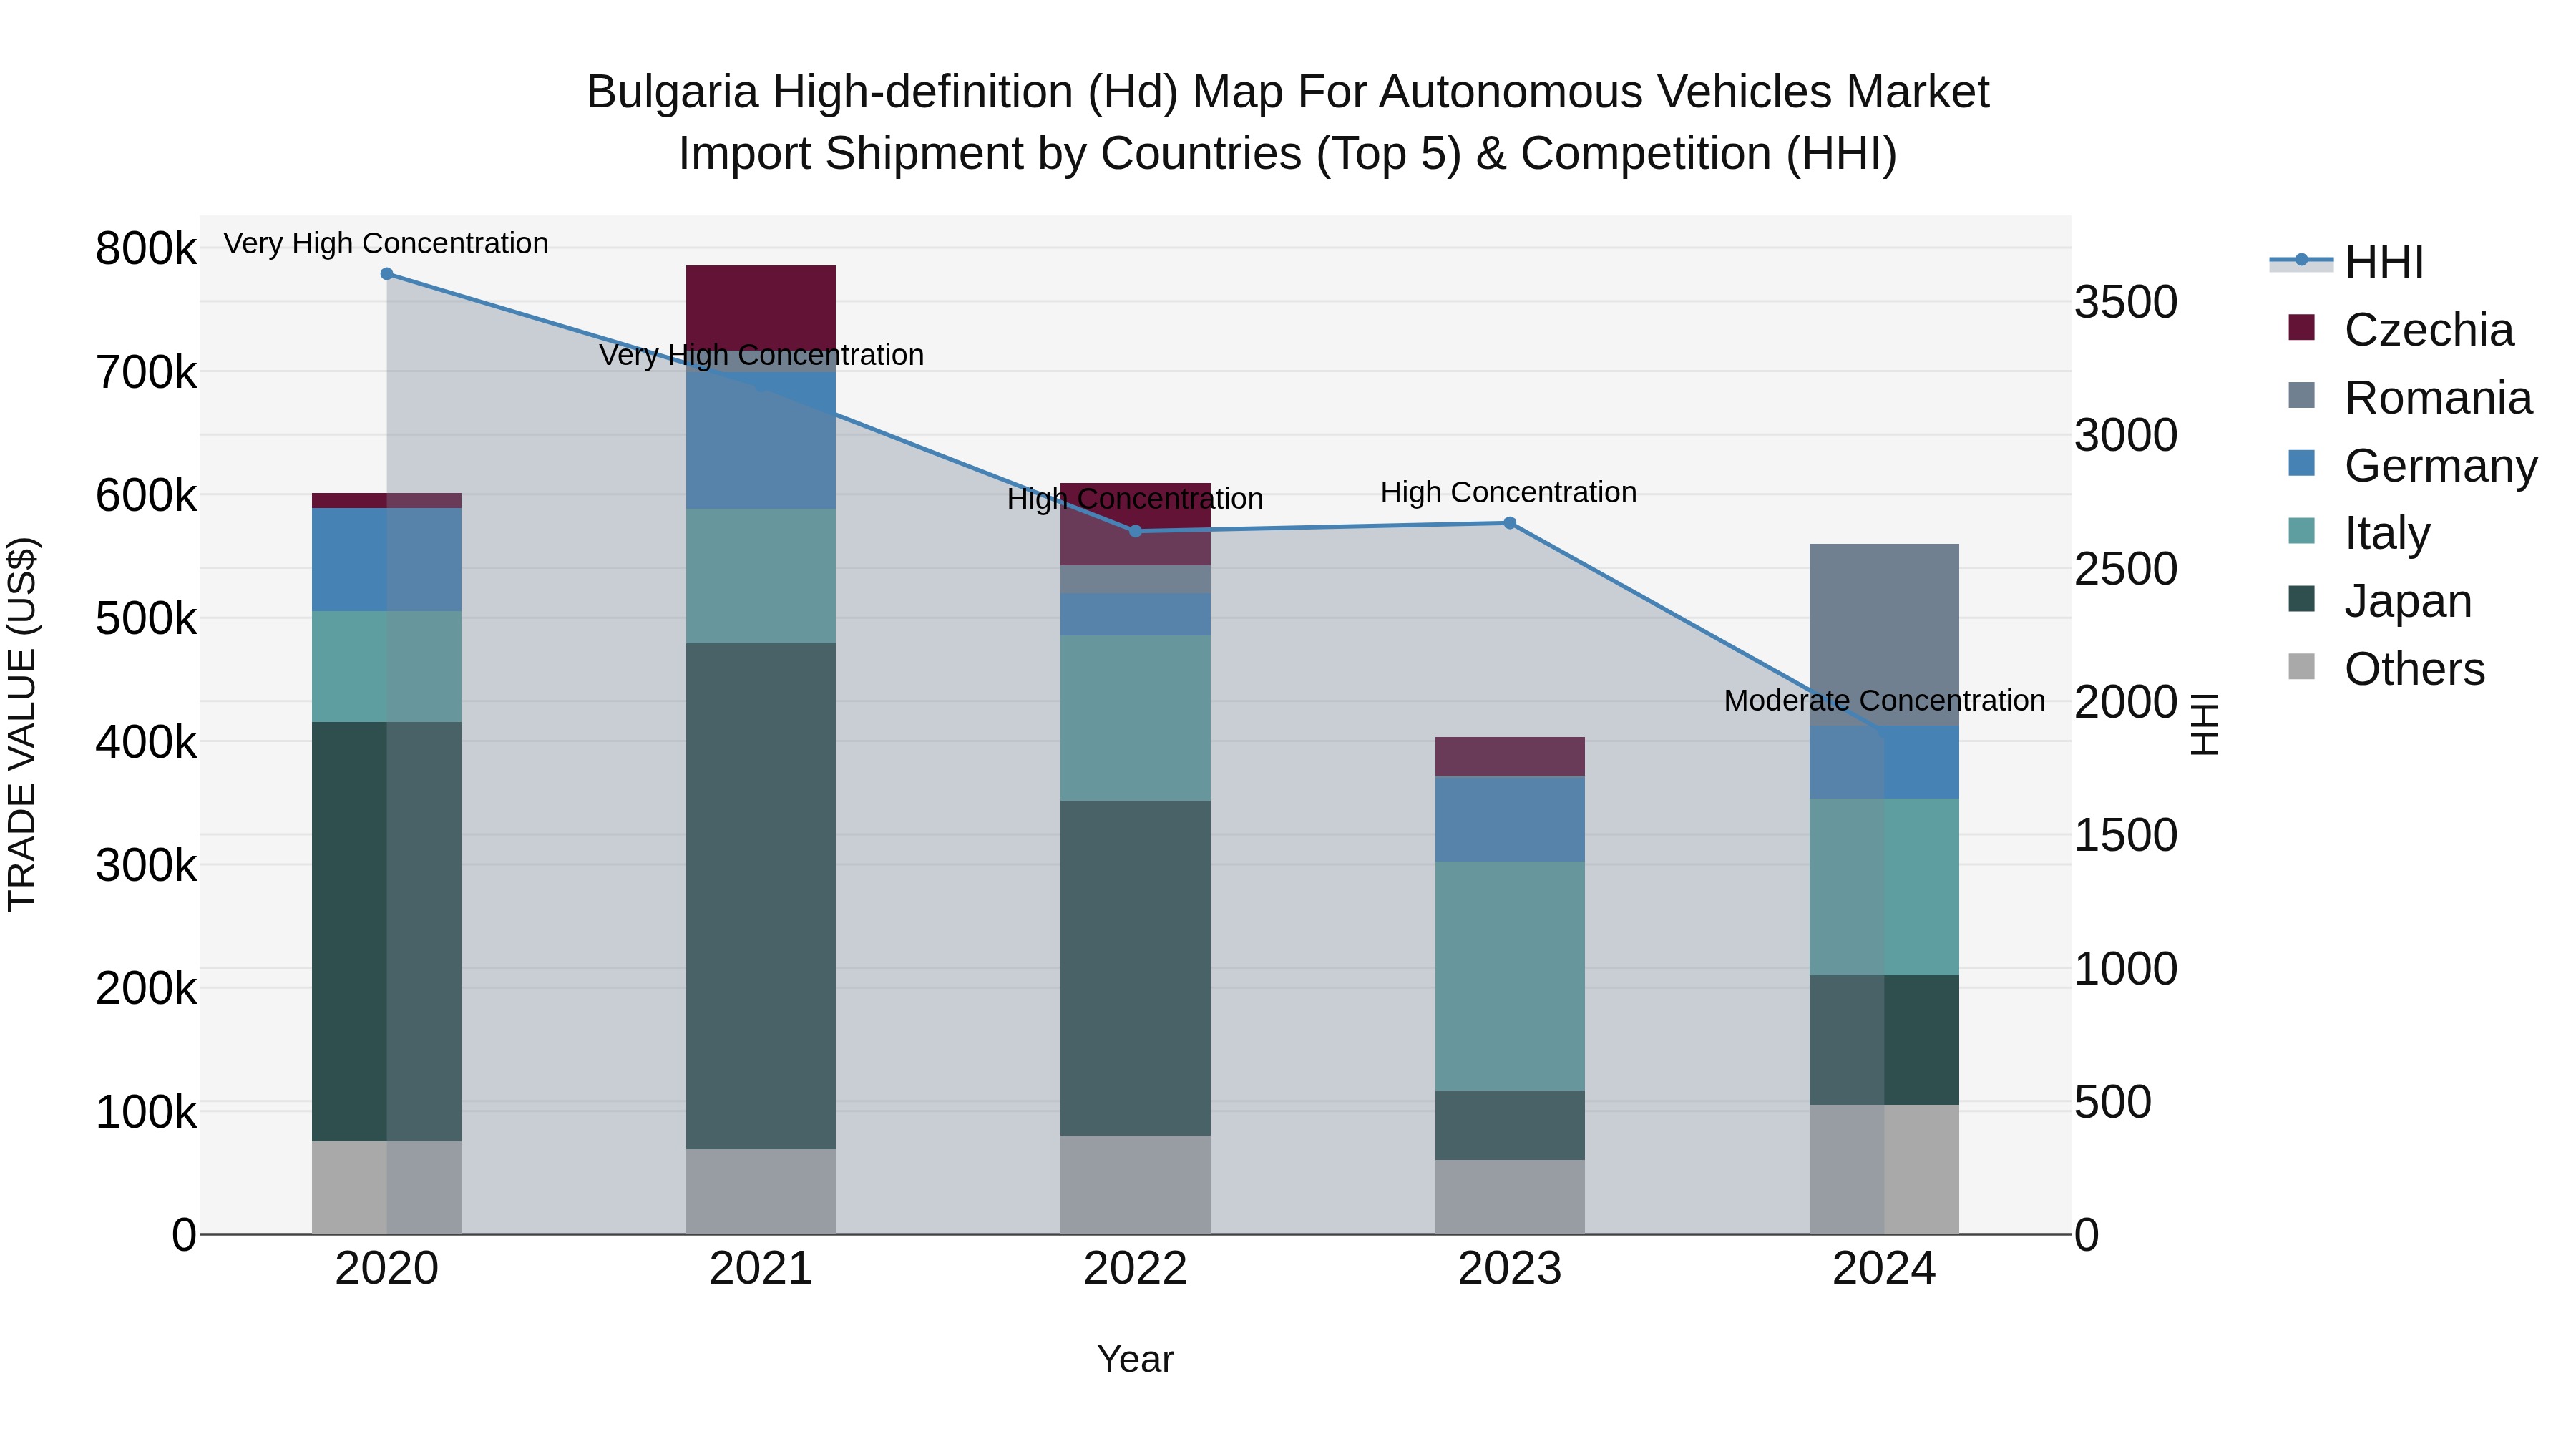Select HHI data point for 2022
Screen dimensions: 2576x1449
(x=1135, y=531)
